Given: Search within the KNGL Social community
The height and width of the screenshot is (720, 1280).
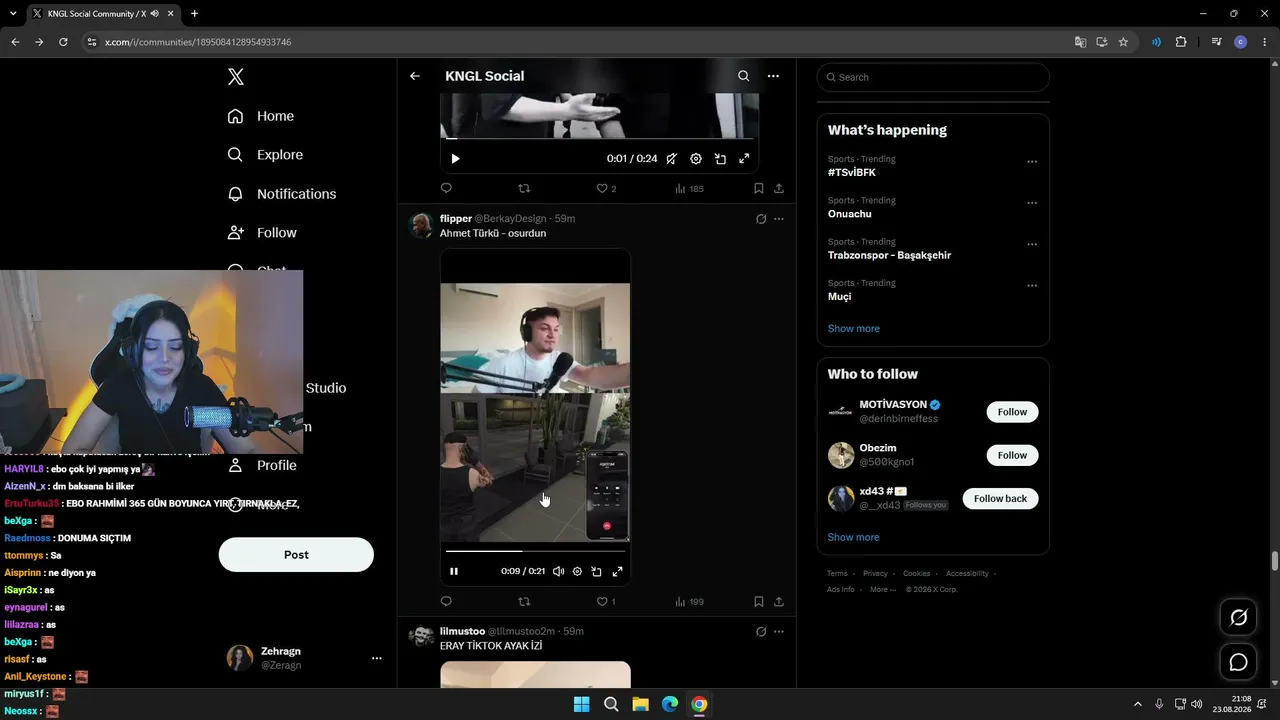Looking at the screenshot, I should point(743,76).
